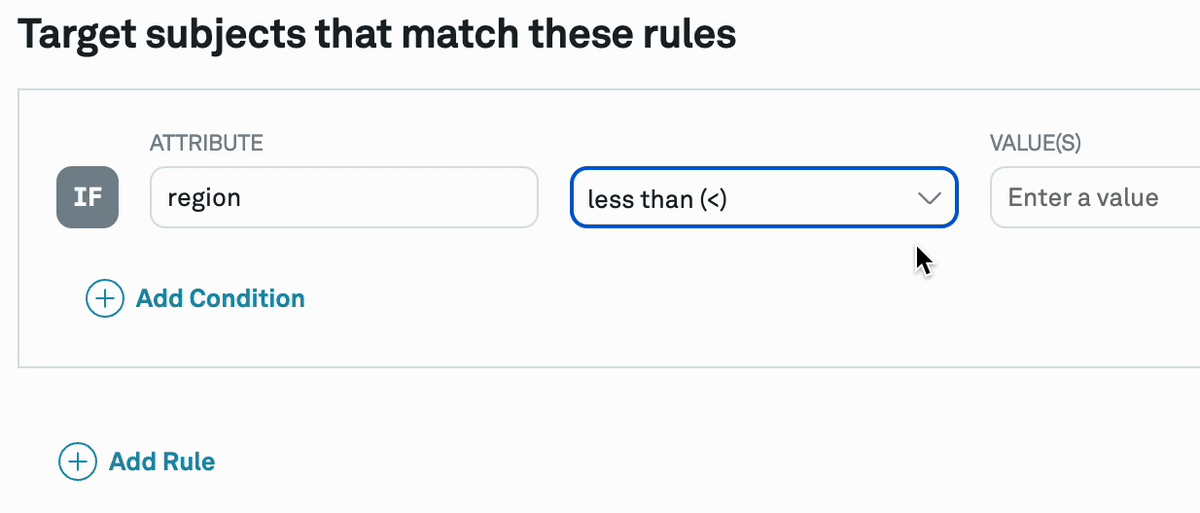Focus the region attribute input field
1200x513 pixels.
pyautogui.click(x=343, y=197)
